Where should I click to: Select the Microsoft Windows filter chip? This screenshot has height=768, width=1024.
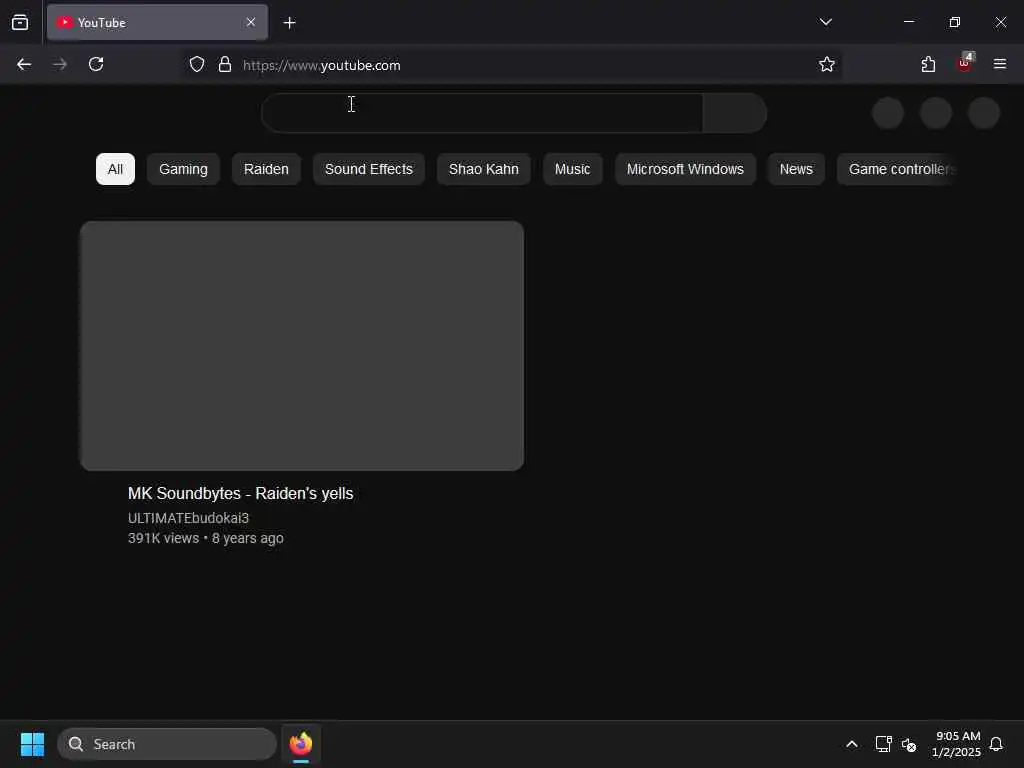pos(685,169)
